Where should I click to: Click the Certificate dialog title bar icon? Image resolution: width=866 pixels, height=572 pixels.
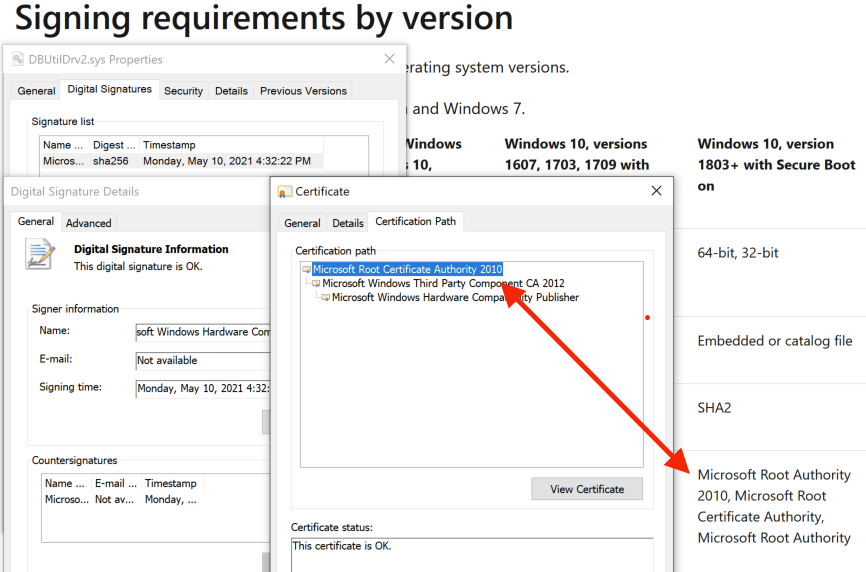(x=285, y=191)
